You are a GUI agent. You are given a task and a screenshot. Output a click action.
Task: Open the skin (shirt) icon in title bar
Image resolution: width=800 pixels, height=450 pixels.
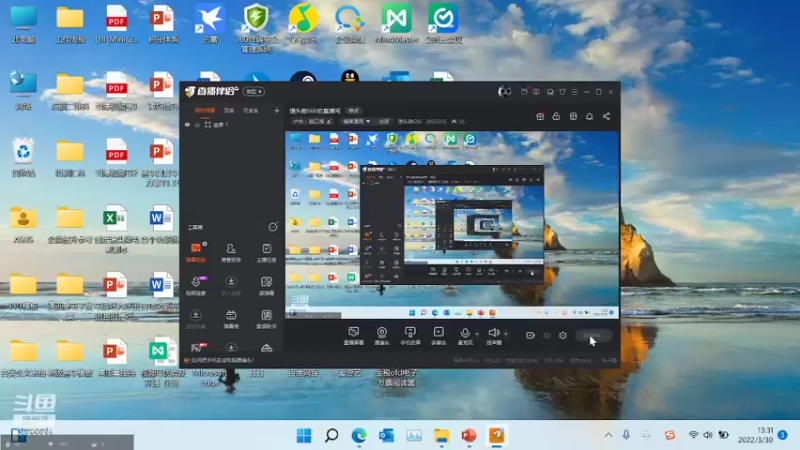[562, 92]
